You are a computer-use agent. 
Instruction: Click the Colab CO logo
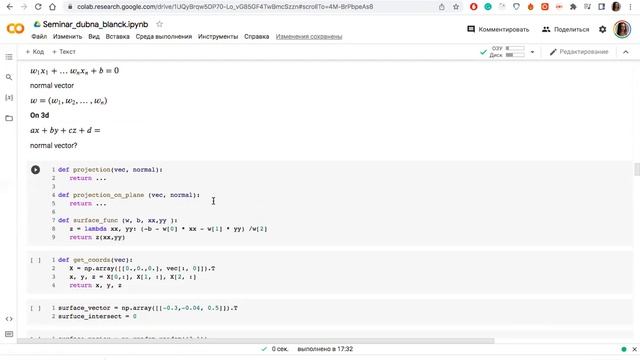coord(16,29)
